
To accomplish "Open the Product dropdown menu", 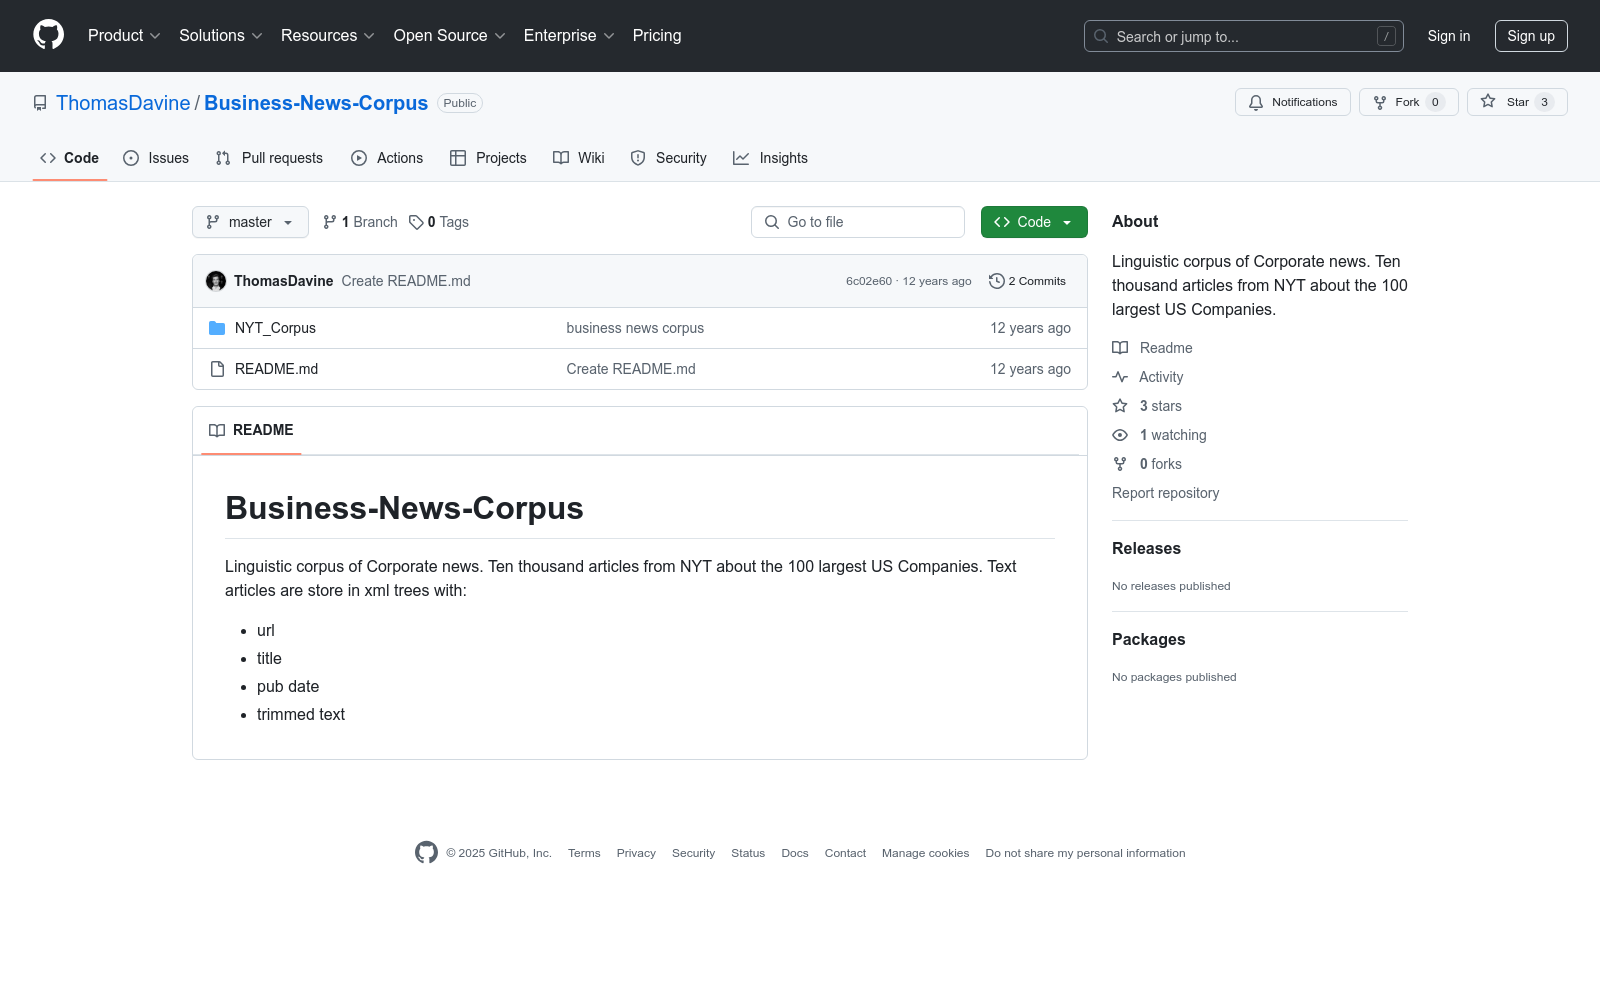I will [x=124, y=36].
